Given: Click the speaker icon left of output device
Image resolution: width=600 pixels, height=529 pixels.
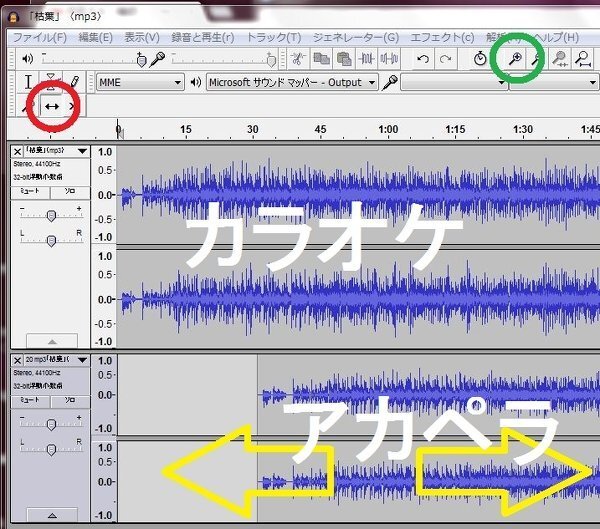Looking at the screenshot, I should pos(196,82).
